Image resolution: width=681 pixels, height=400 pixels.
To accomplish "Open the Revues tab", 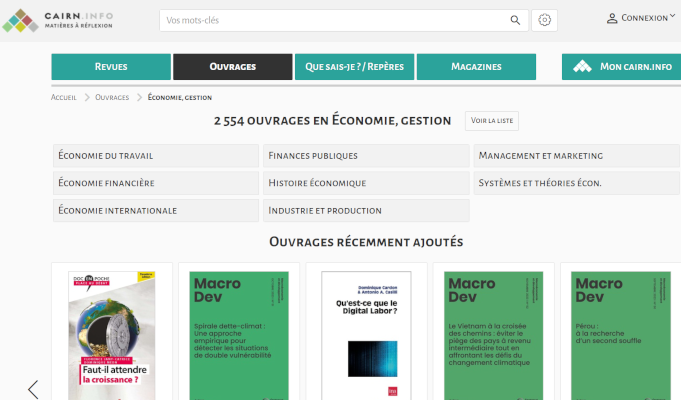I will coord(111,67).
